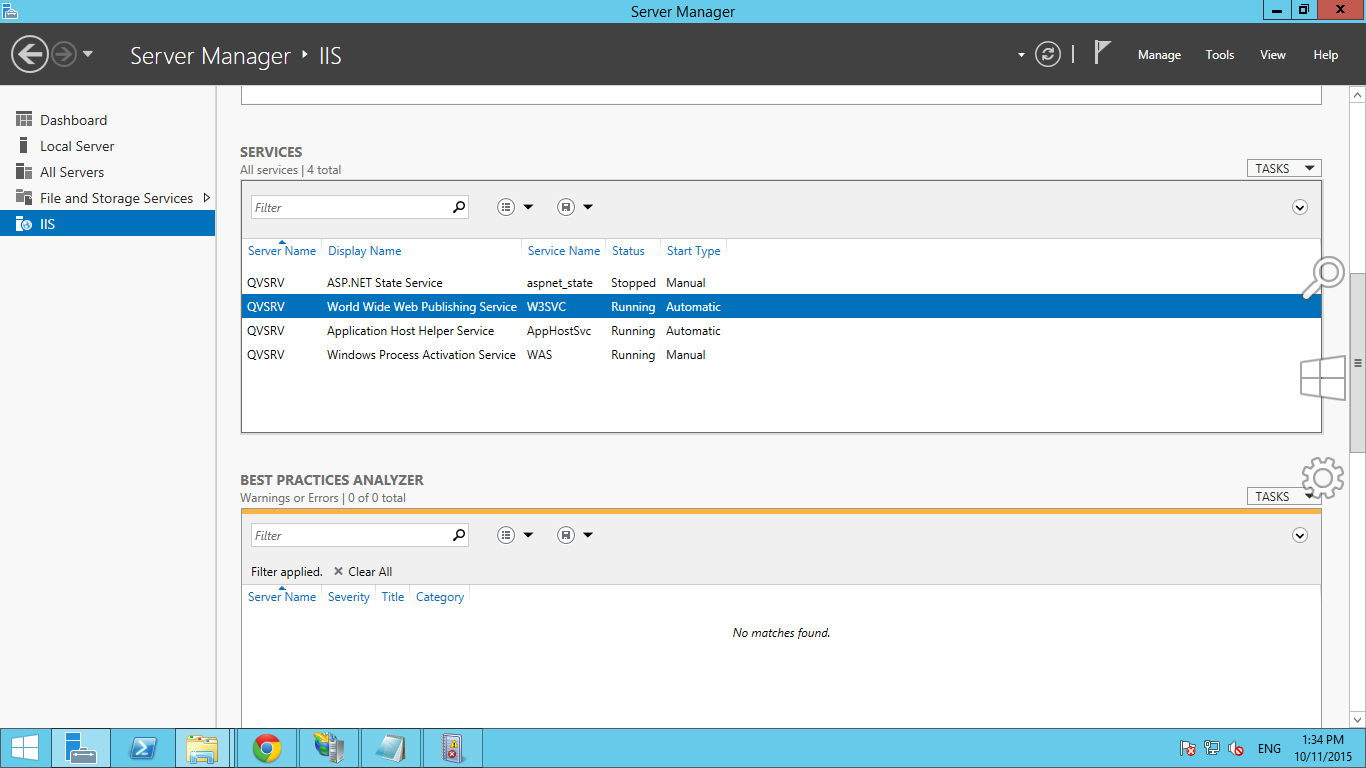Viewport: 1366px width, 768px height.
Task: Click the File and Storage Services icon
Action: point(24,198)
